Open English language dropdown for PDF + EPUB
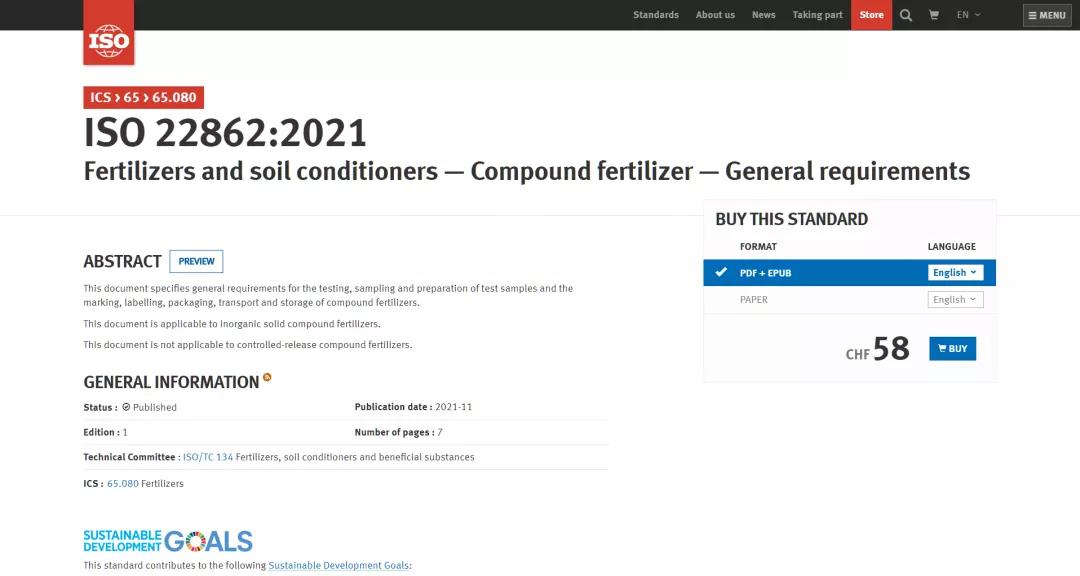 point(955,273)
